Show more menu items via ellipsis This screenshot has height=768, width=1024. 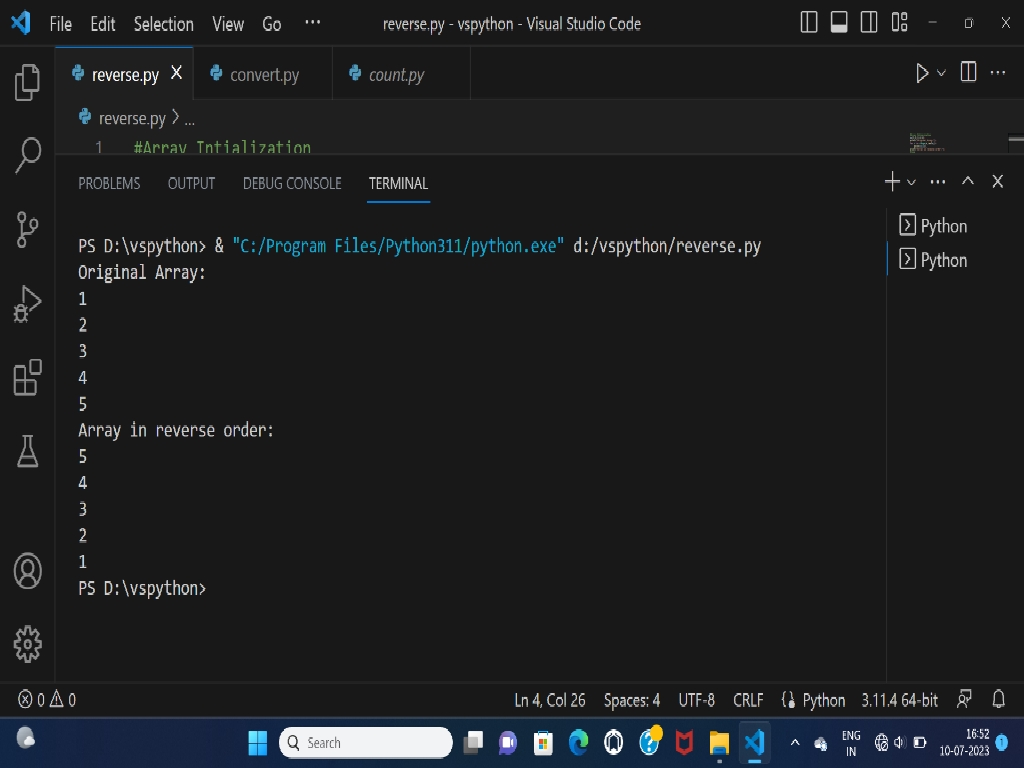tap(313, 23)
